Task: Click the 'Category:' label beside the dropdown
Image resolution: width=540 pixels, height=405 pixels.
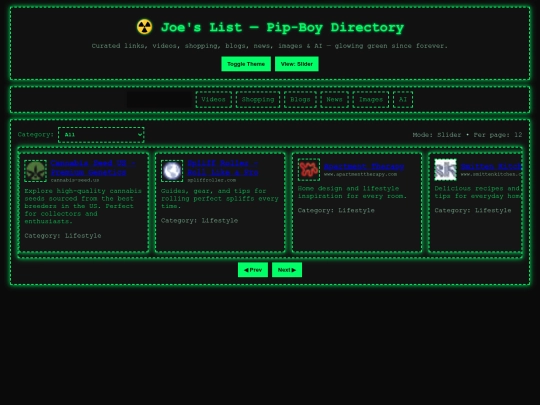Action: click(x=36, y=134)
